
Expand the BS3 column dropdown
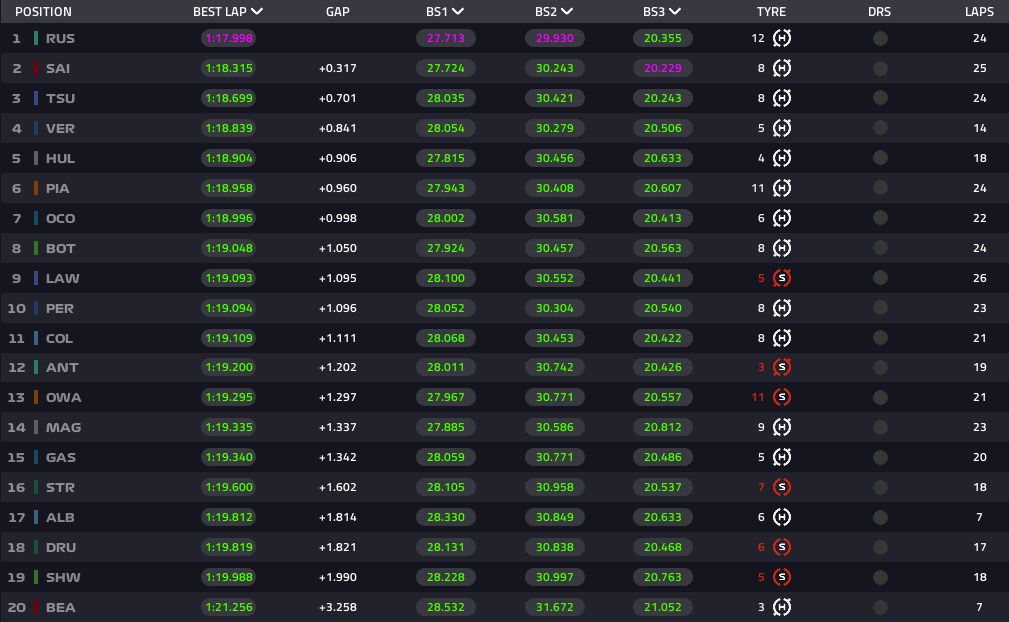674,12
